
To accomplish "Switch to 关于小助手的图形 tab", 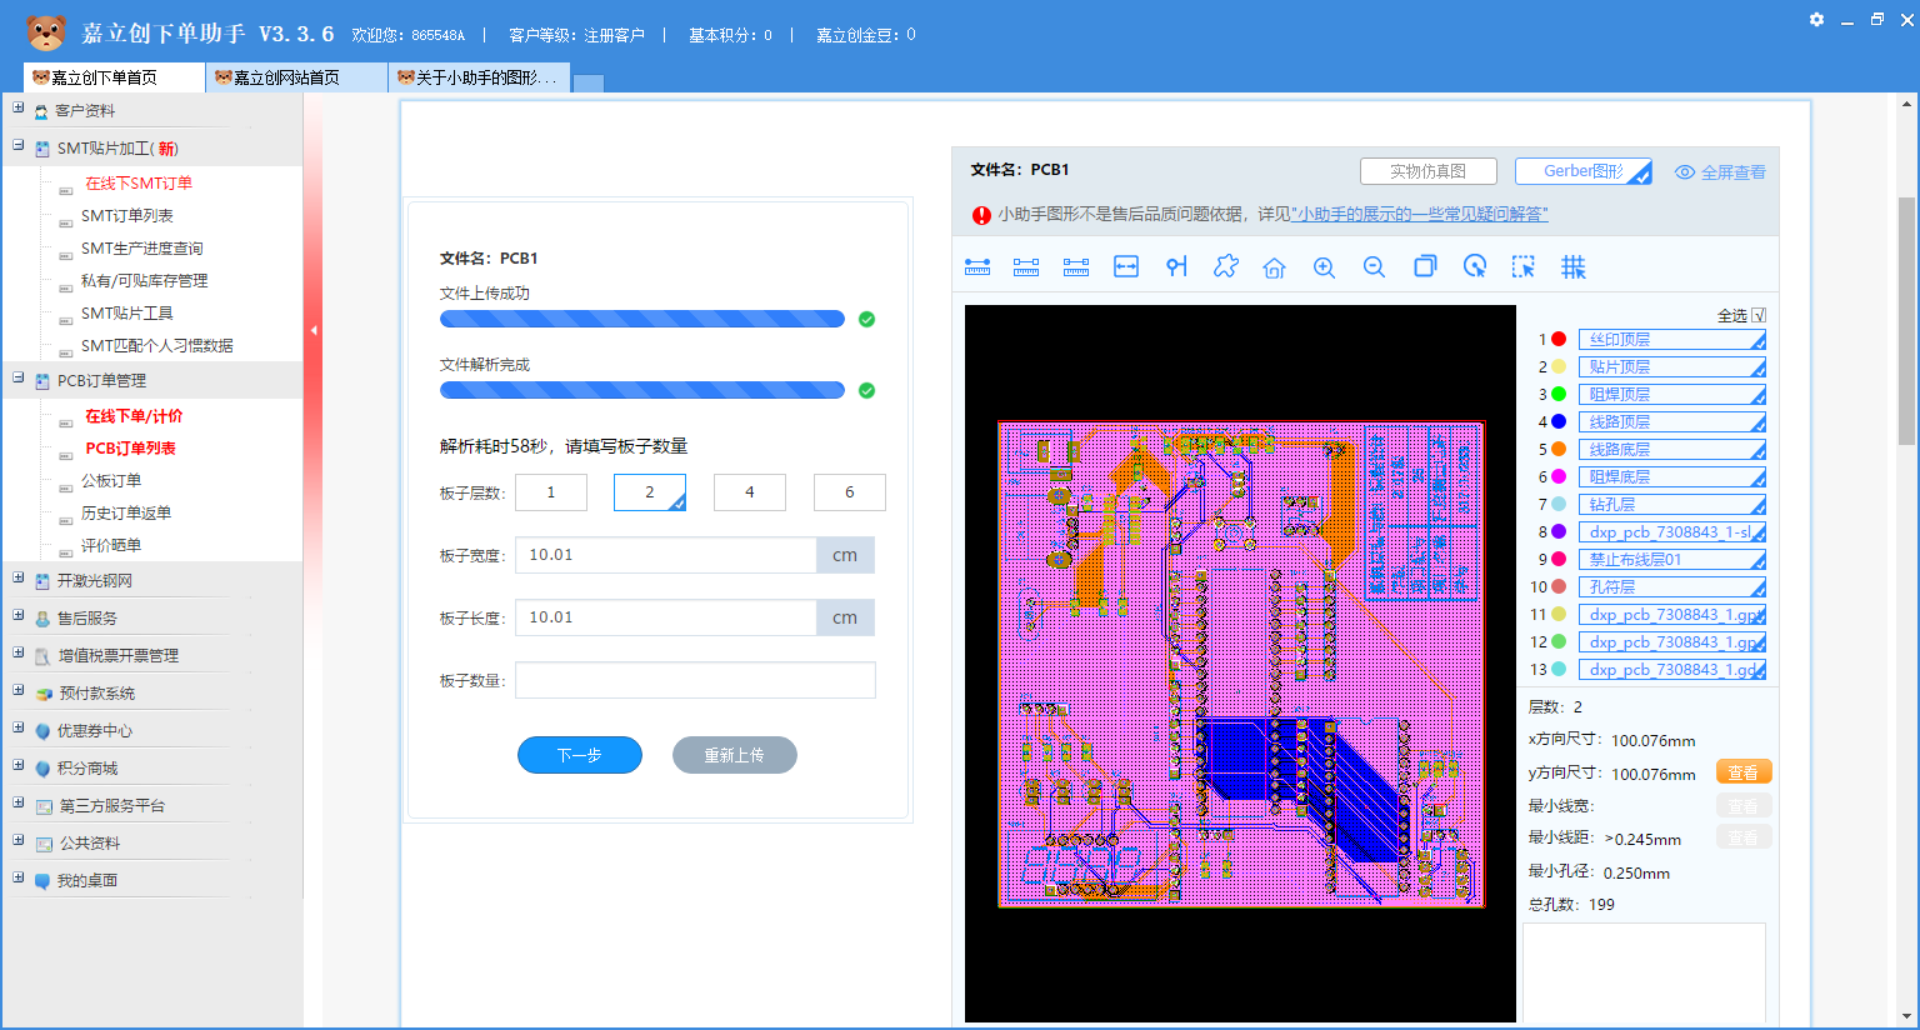I will coord(479,78).
